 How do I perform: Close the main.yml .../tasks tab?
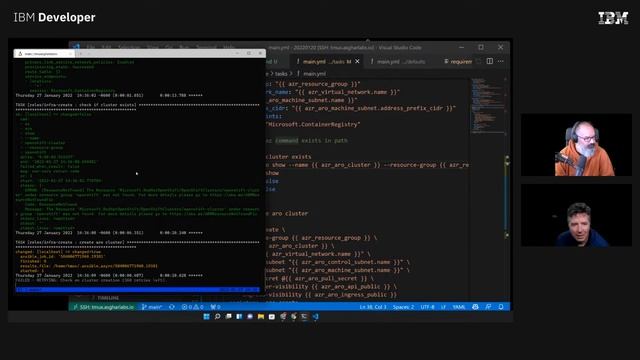[358, 62]
